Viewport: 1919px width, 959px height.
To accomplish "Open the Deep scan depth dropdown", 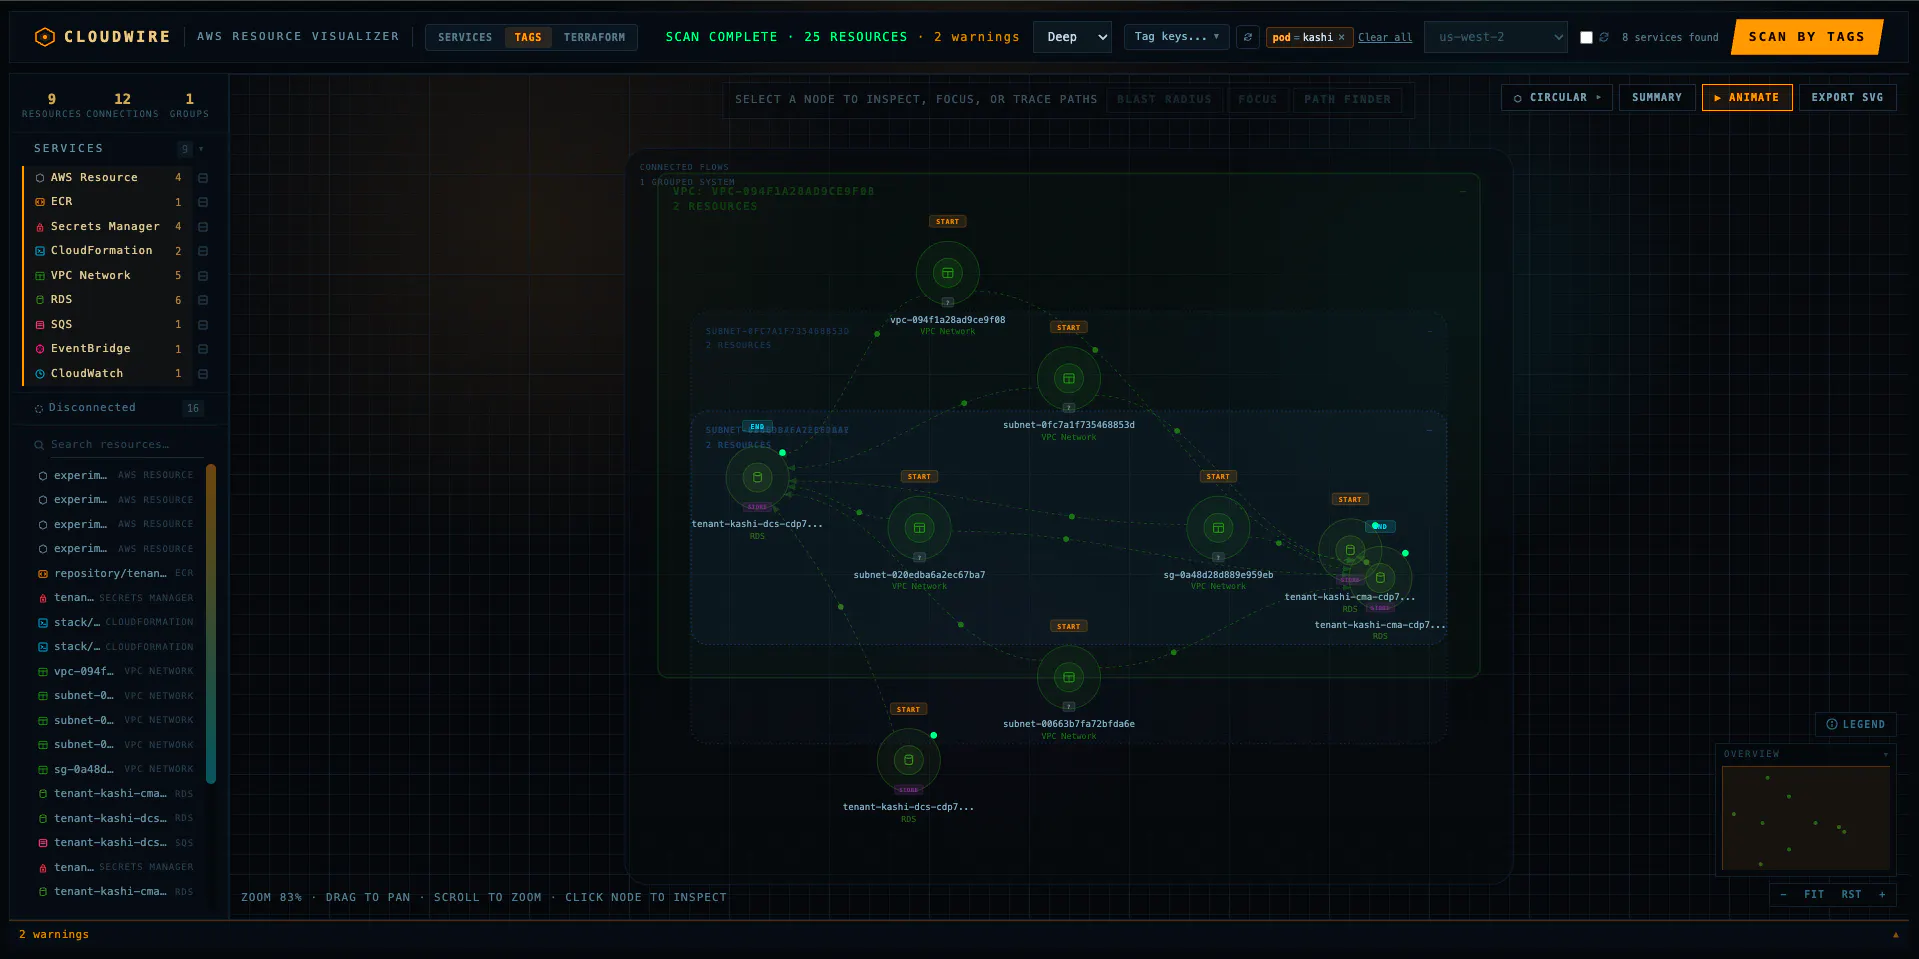I will click(1072, 37).
